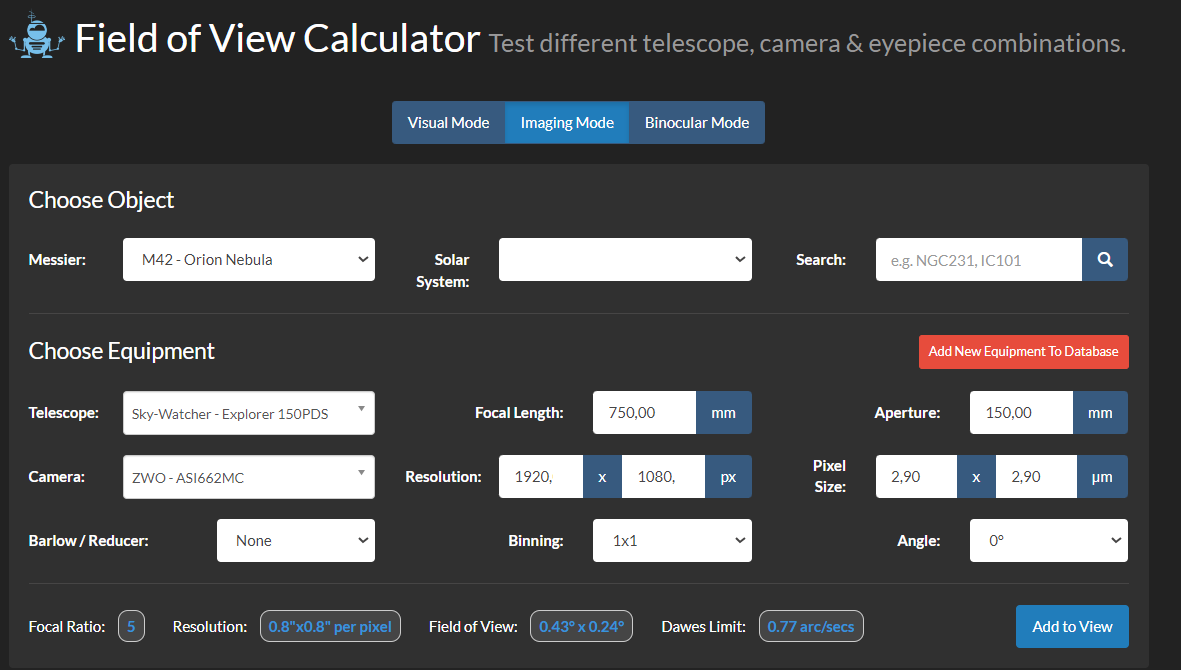1181x670 pixels.
Task: Open the Binocular Mode tab
Action: tap(696, 123)
